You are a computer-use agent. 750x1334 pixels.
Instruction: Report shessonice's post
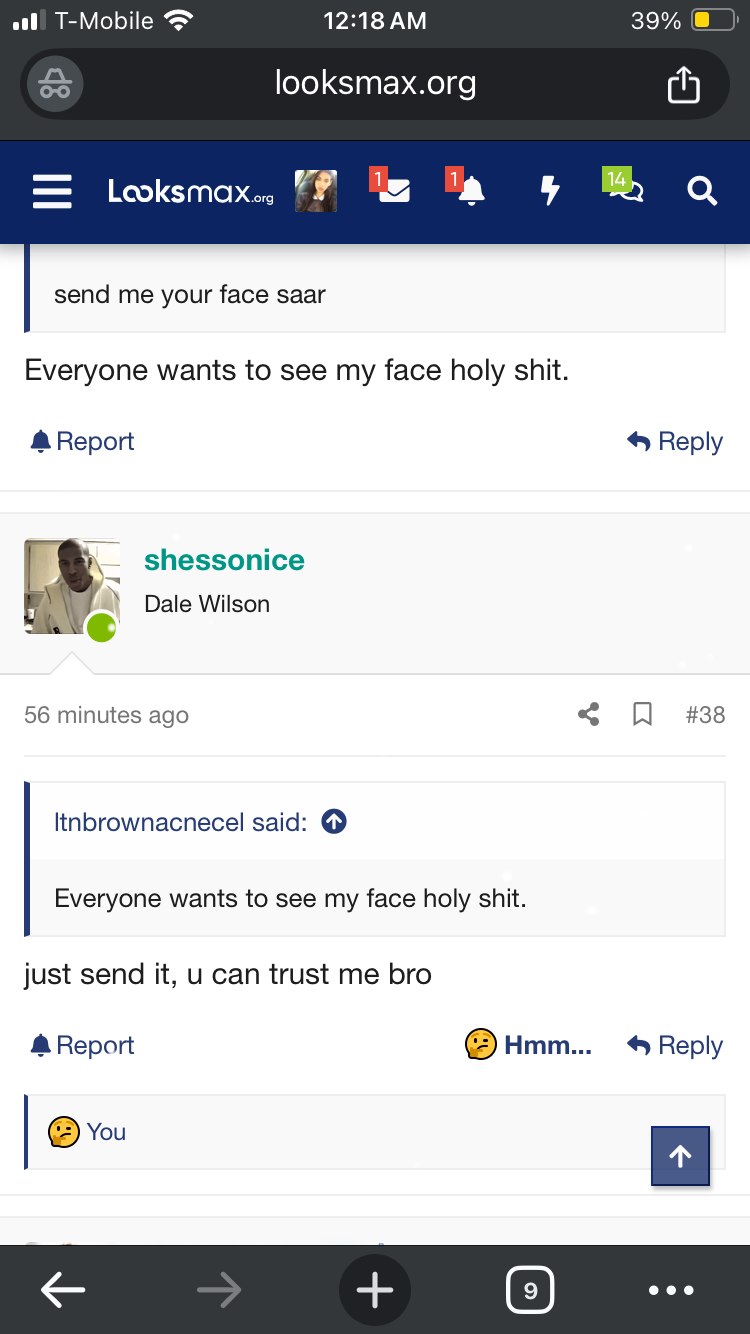(x=83, y=1046)
